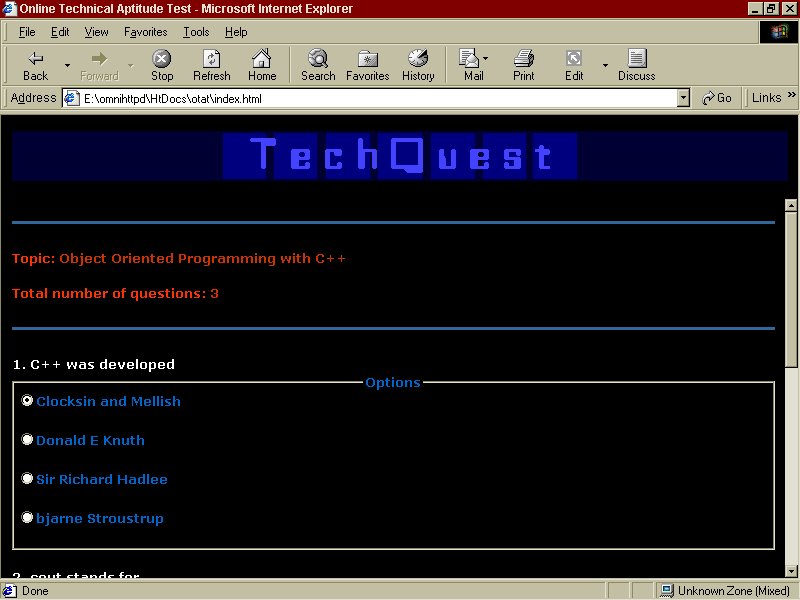The image size is (800, 600).
Task: Click the frame scrollbar down arrow
Action: point(791,571)
